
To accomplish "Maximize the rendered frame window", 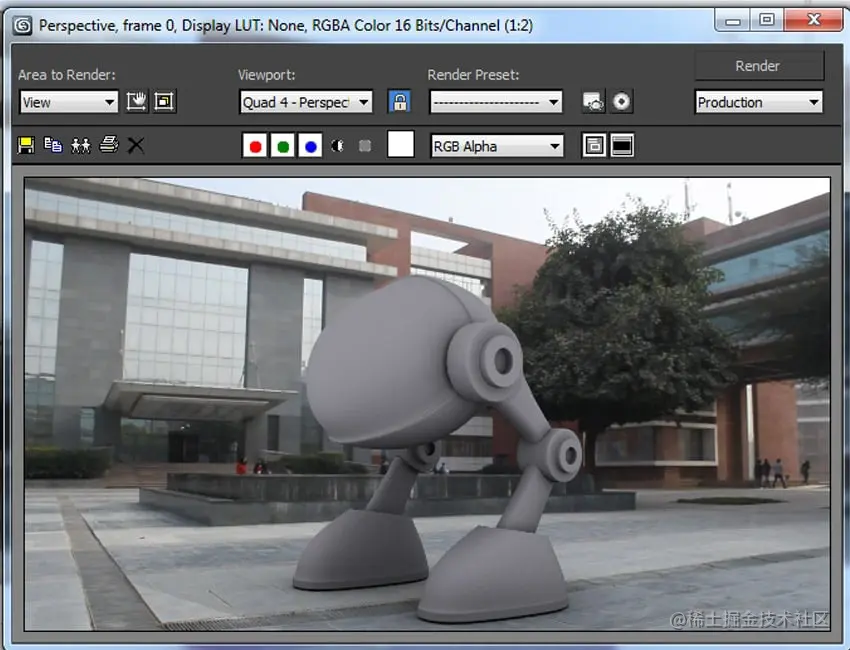I will tap(767, 21).
